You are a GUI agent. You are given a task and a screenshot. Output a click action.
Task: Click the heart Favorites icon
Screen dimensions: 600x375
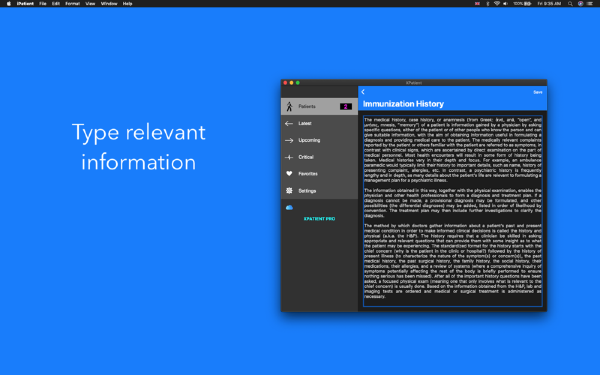[x=289, y=174]
